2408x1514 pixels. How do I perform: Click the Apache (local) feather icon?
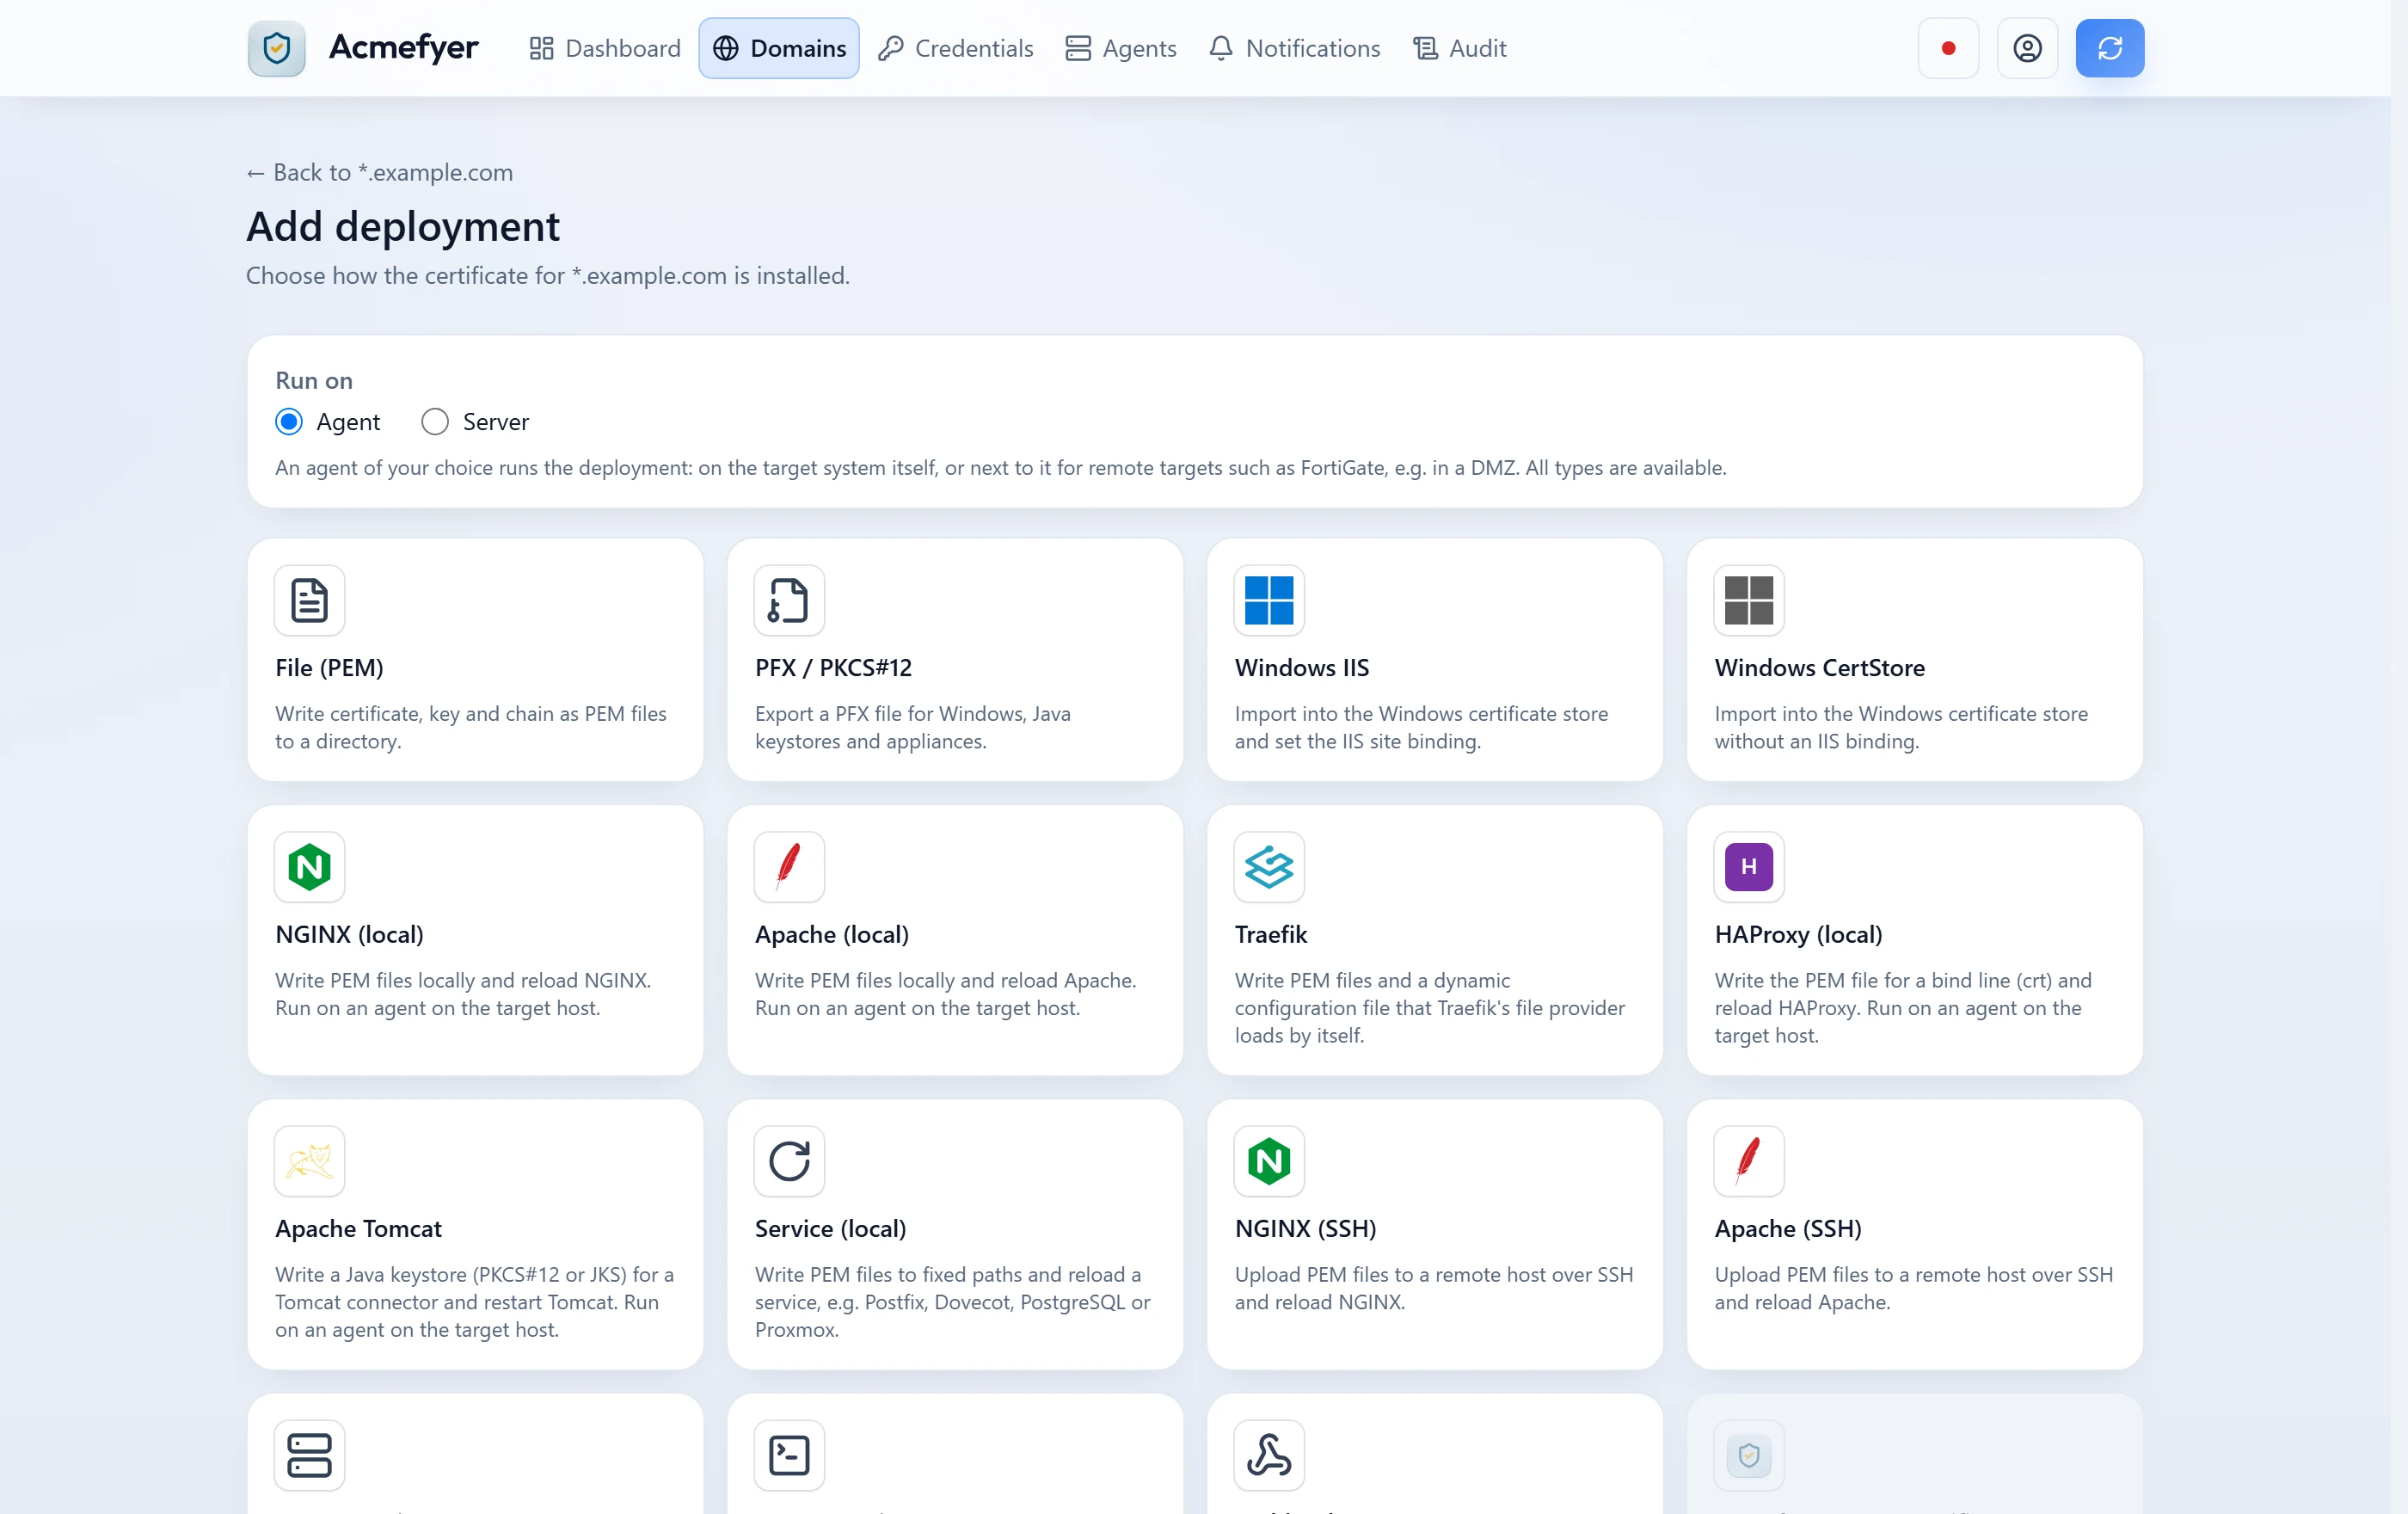tap(789, 867)
